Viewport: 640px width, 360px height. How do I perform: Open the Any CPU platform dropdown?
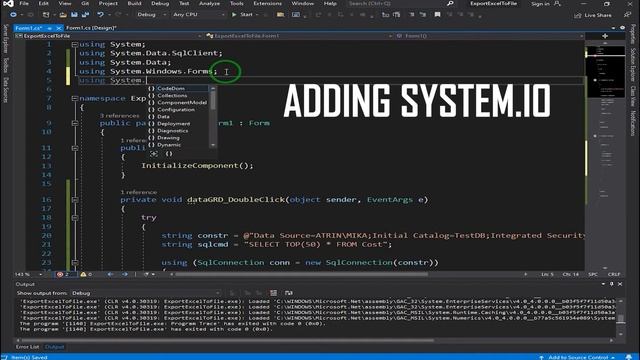(x=199, y=15)
